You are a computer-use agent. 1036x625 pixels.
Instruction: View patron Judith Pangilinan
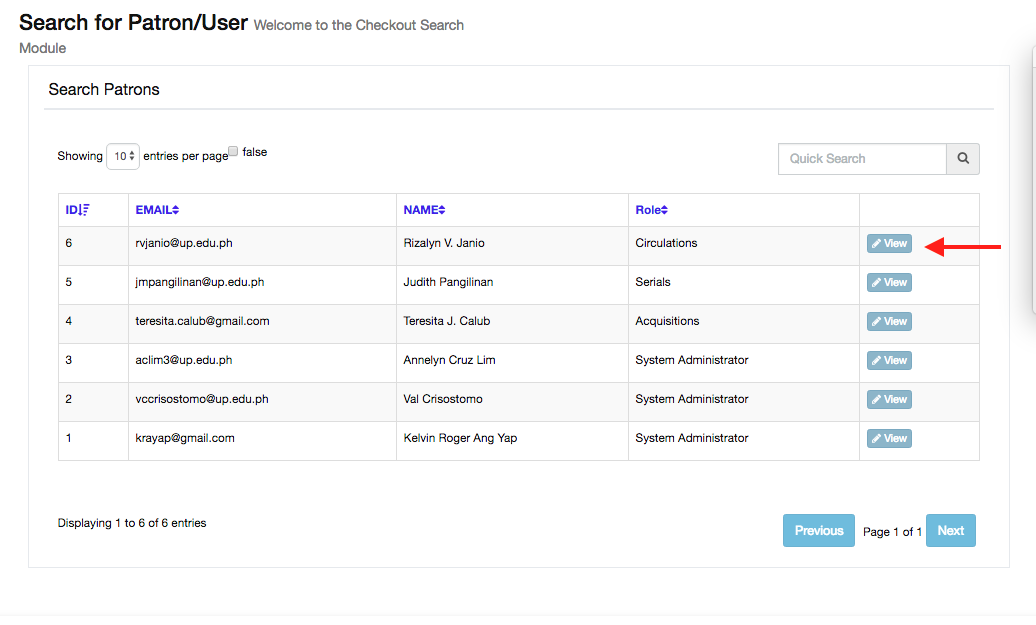889,283
